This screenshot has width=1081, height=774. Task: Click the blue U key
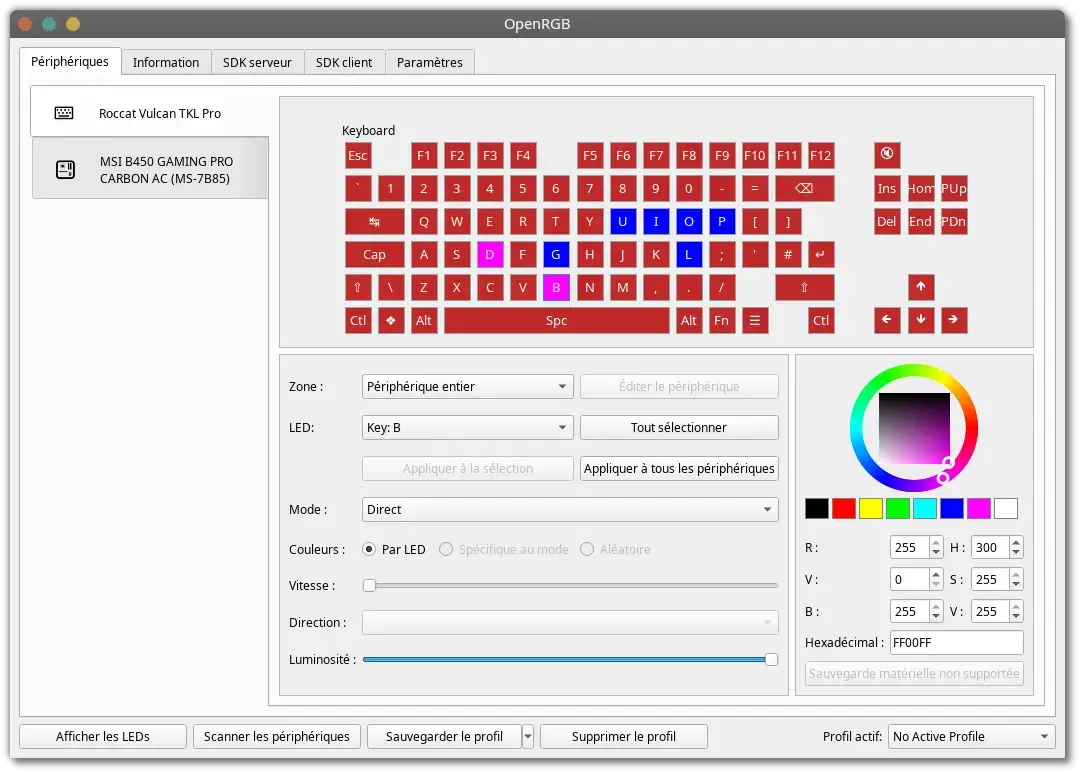coord(622,221)
